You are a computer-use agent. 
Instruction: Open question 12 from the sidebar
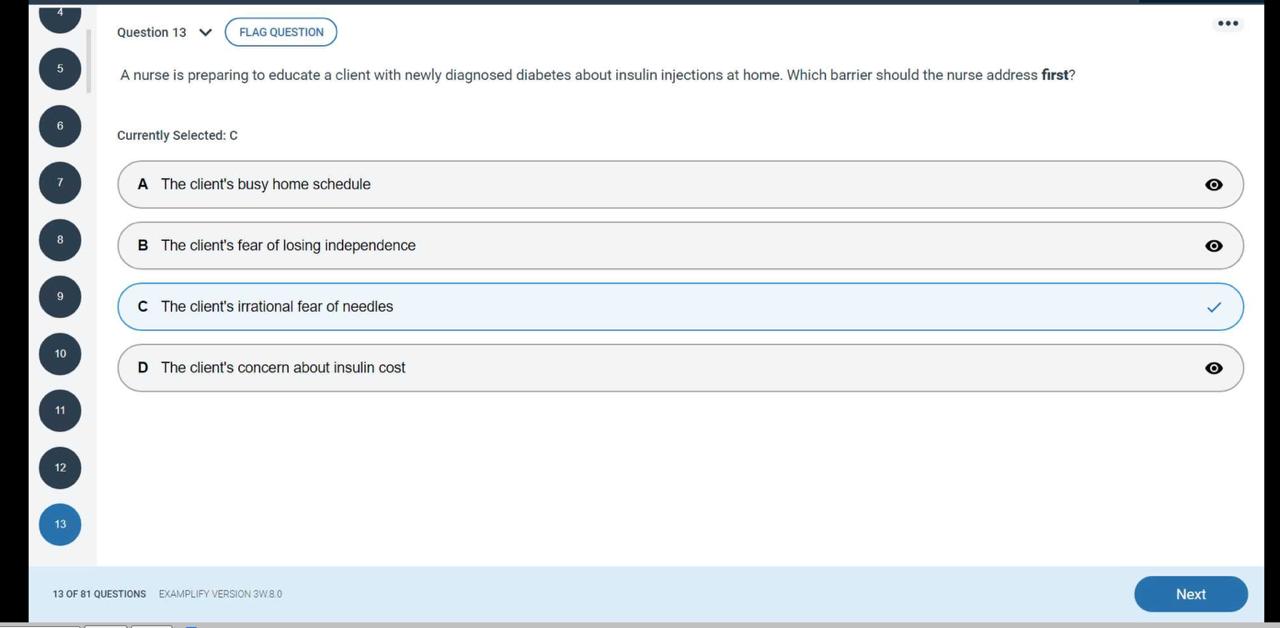point(60,467)
